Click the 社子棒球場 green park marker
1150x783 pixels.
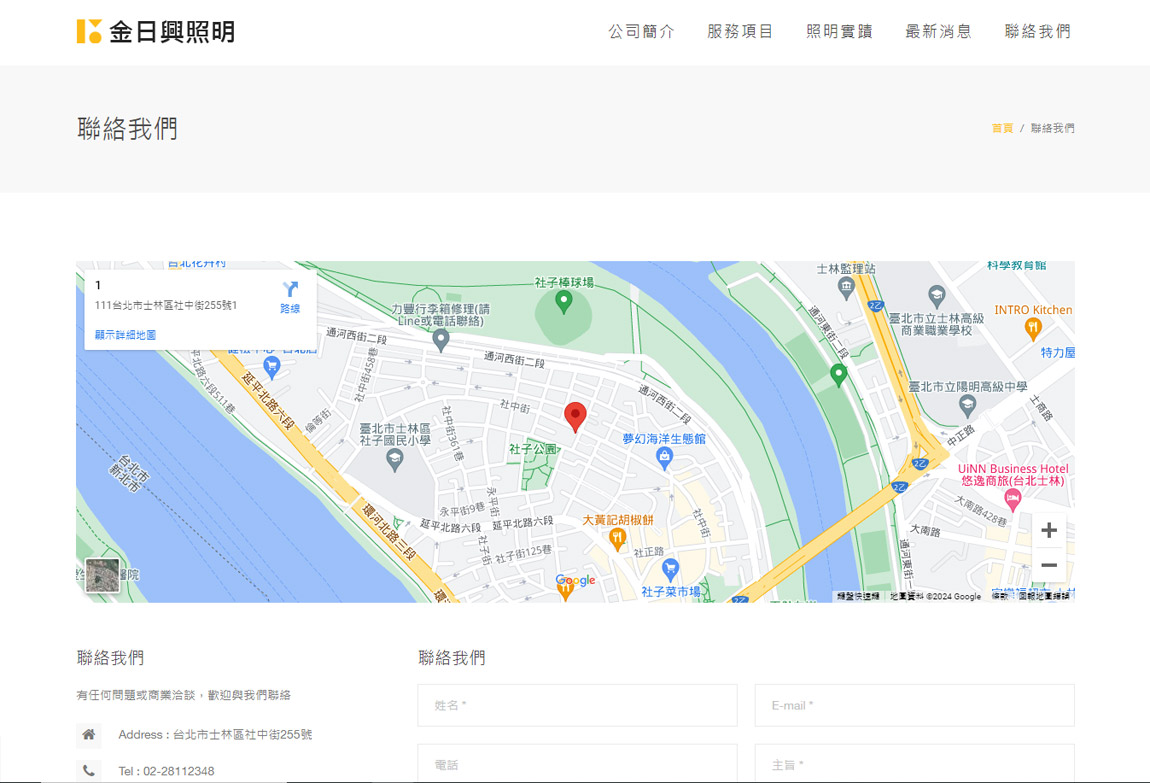(x=564, y=300)
